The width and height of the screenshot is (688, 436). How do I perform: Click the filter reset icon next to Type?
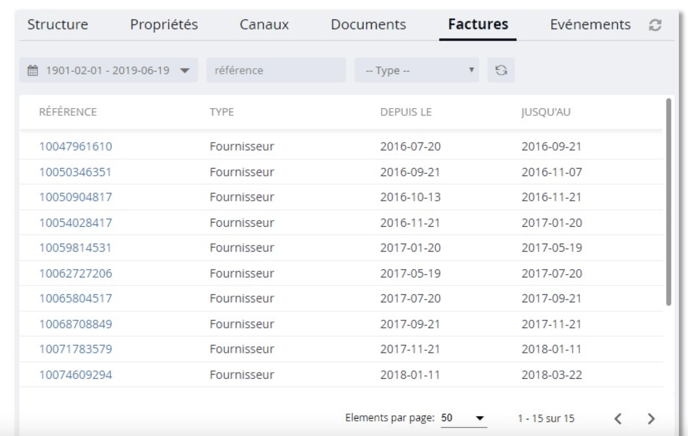coord(501,70)
